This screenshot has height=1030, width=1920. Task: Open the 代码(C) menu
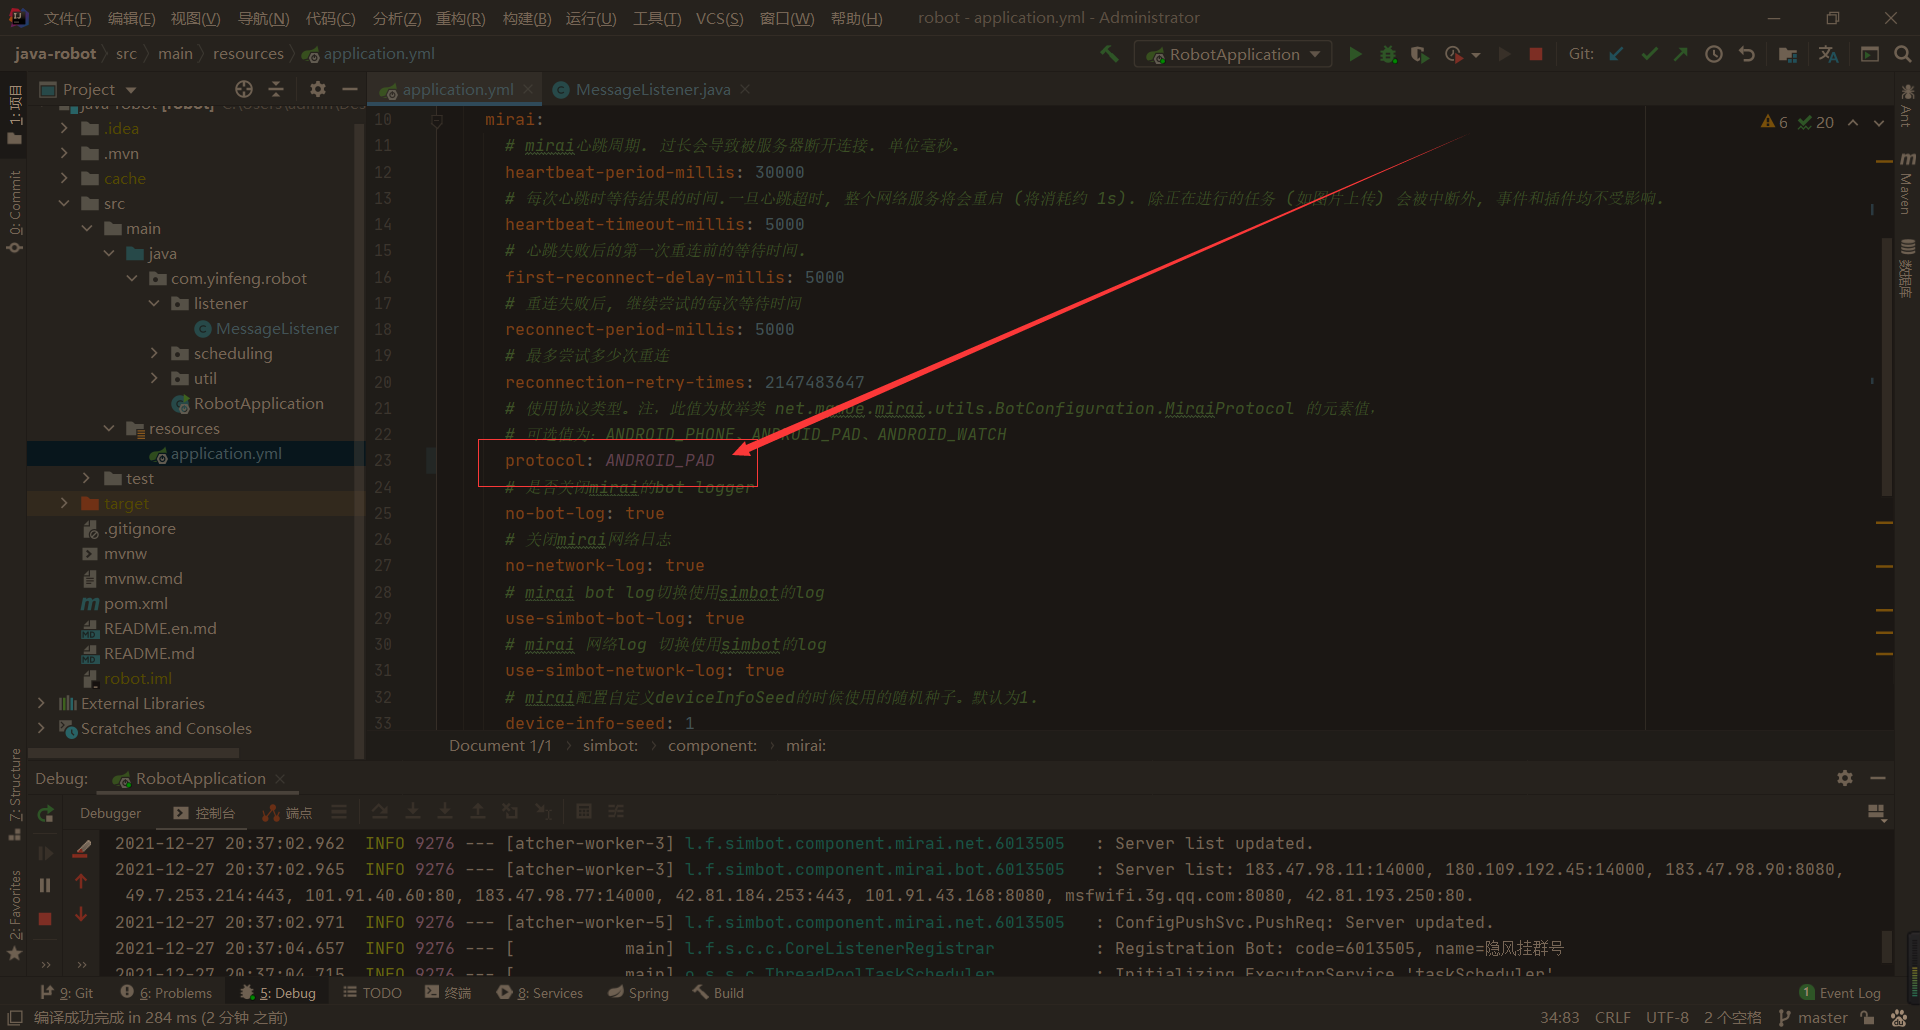click(330, 18)
